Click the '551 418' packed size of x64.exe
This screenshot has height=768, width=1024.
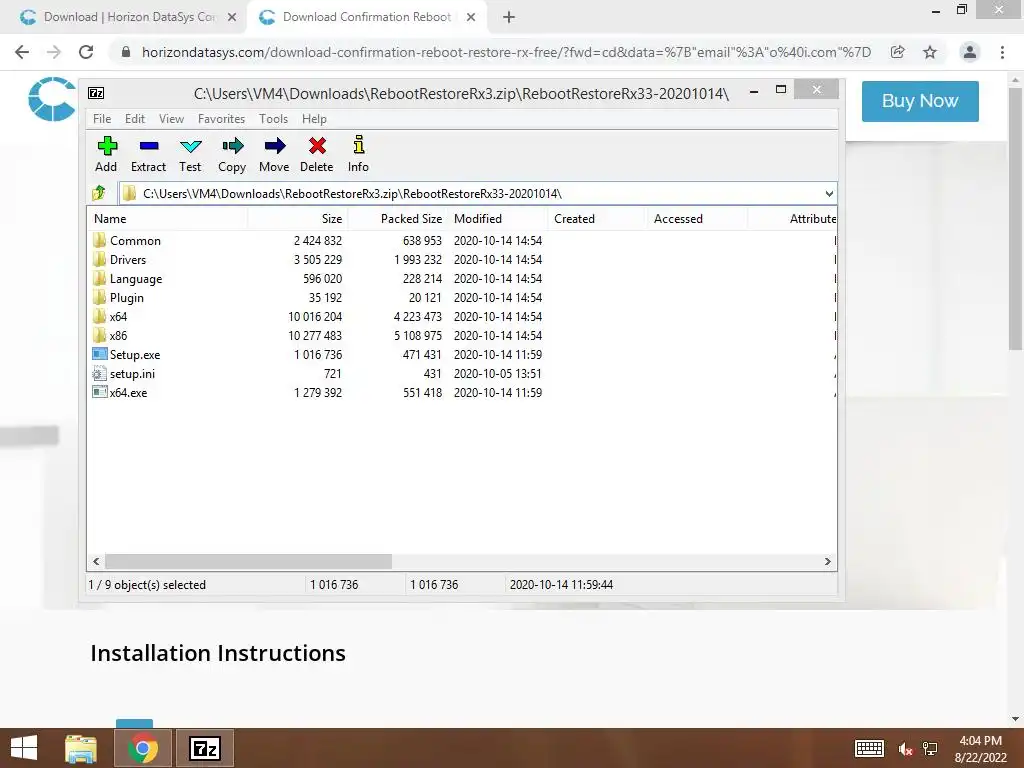point(423,392)
